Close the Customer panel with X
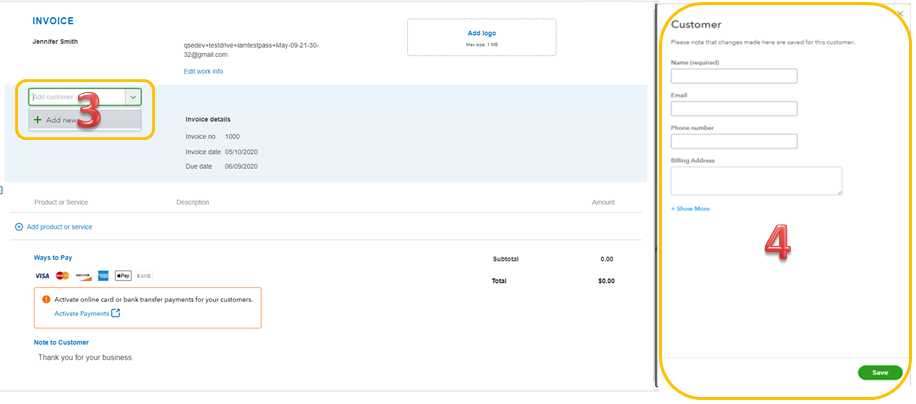Image resolution: width=916 pixels, height=404 pixels. coord(900,13)
